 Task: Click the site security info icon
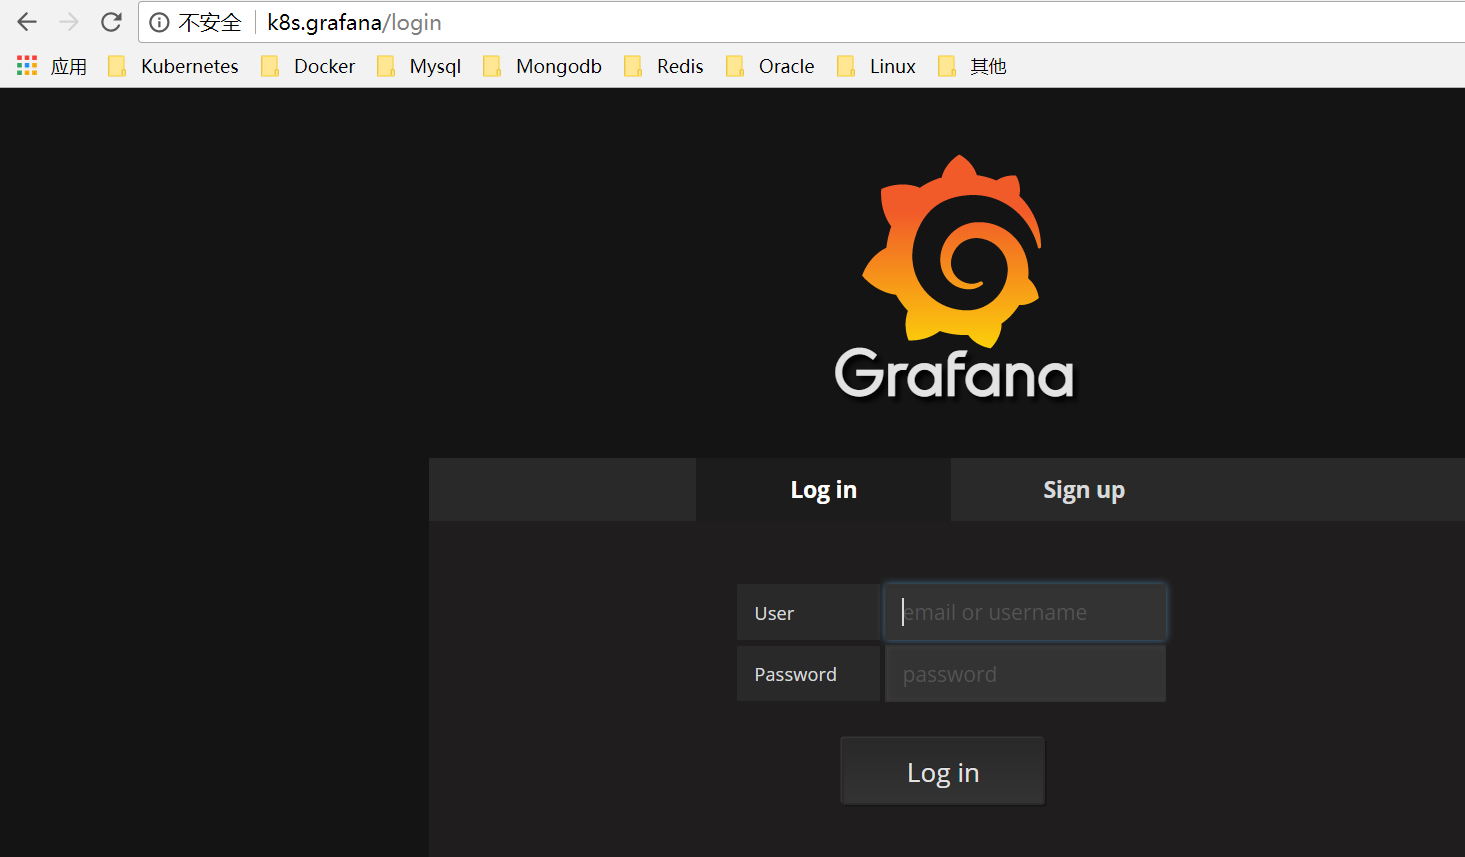(x=159, y=22)
